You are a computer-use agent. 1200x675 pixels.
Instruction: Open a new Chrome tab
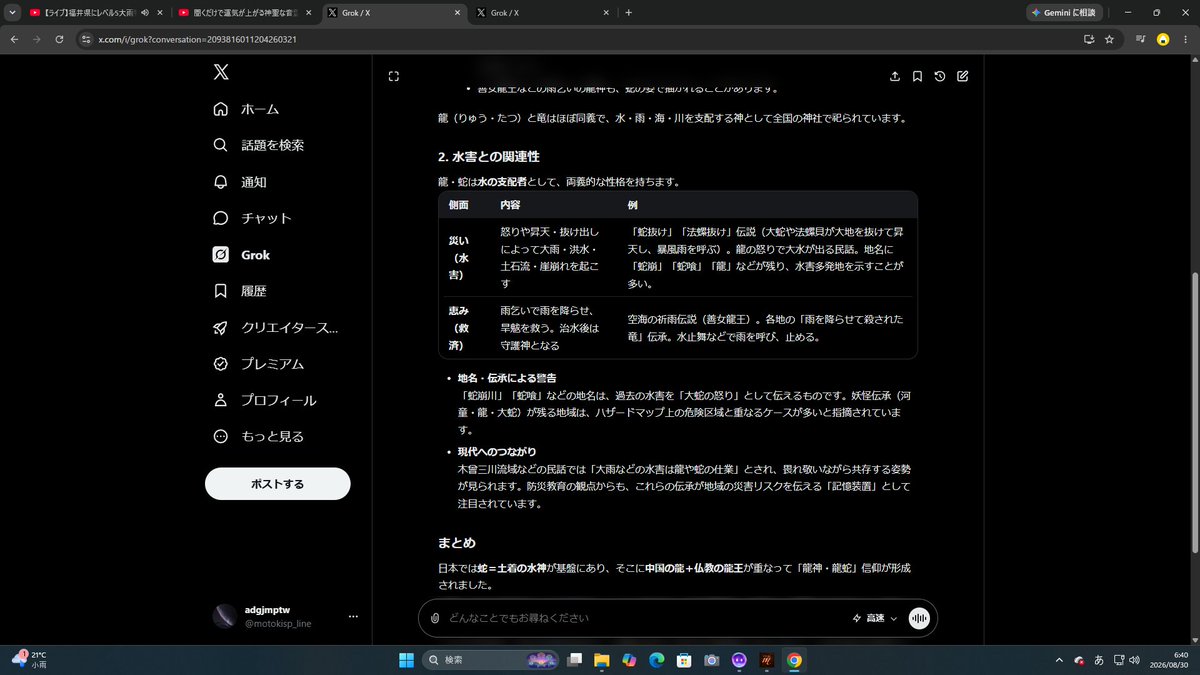click(628, 13)
